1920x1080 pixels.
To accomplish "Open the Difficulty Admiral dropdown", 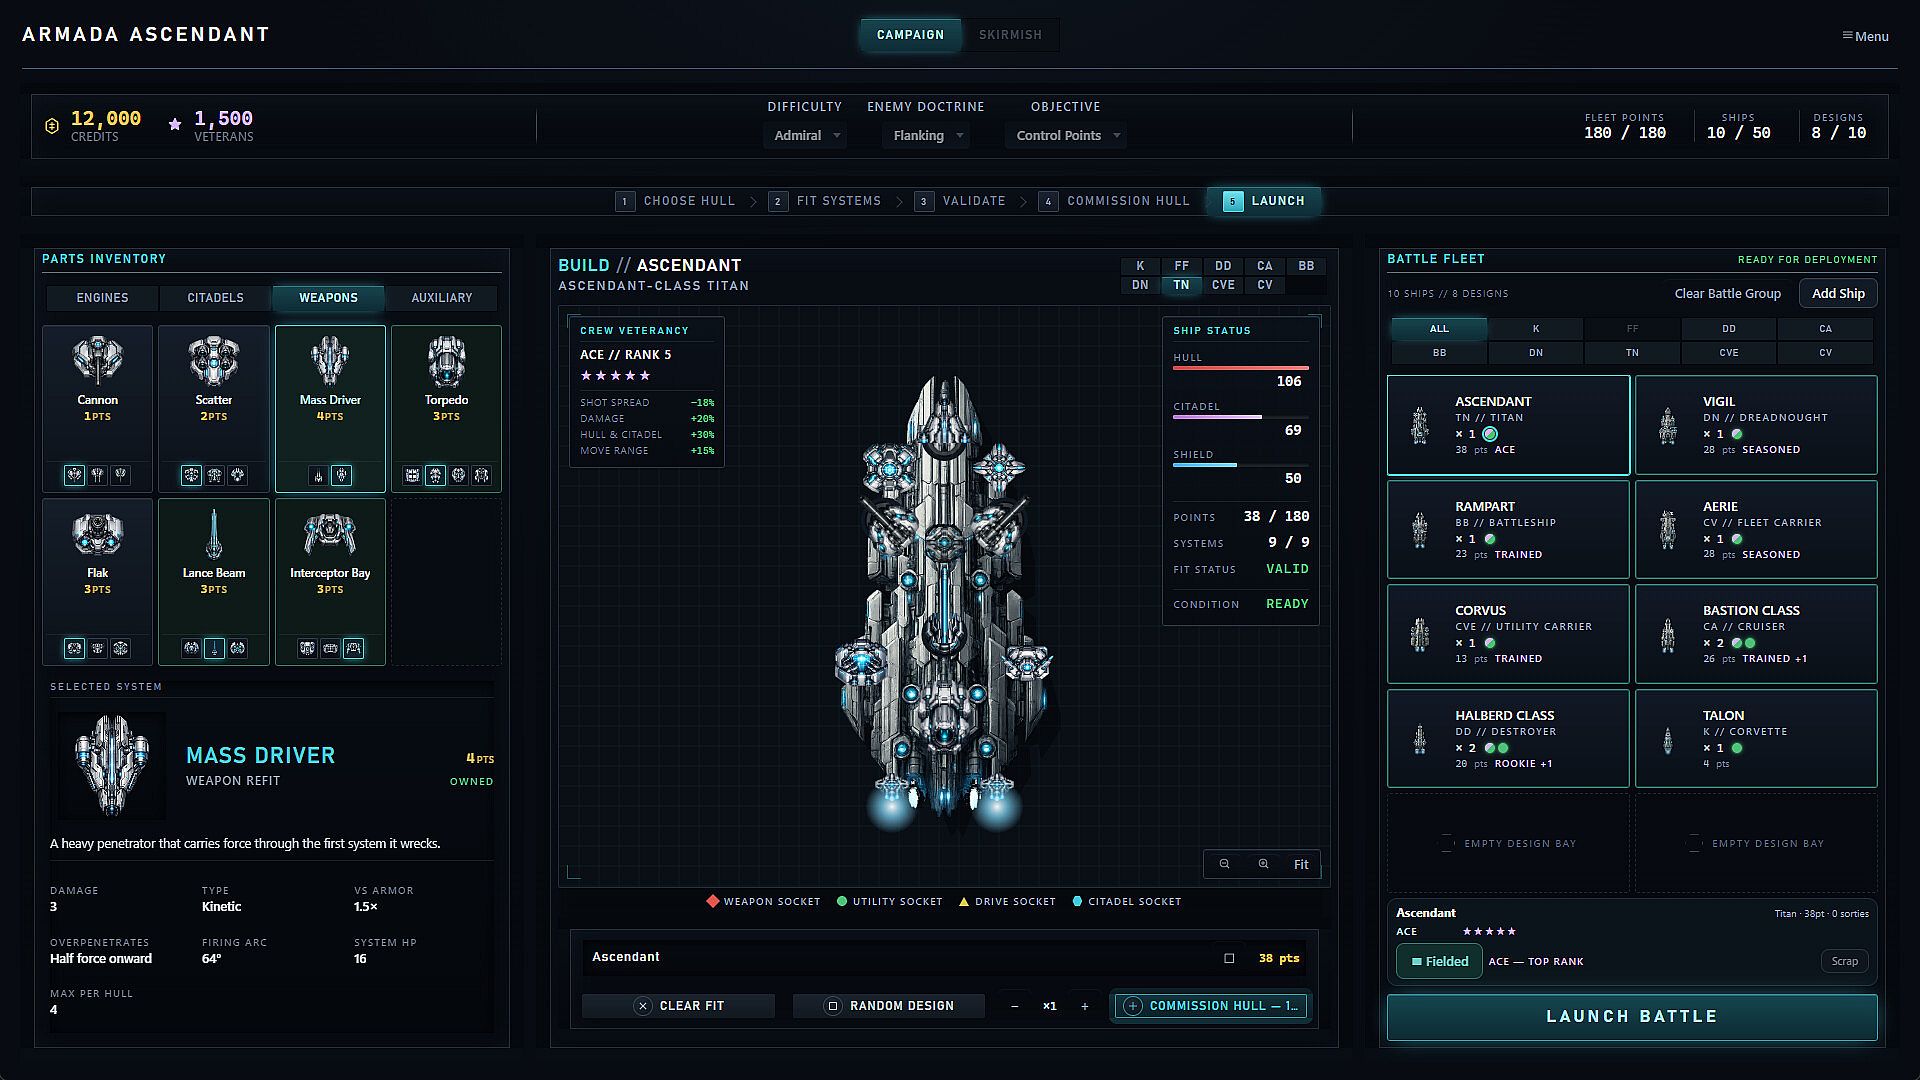I will click(806, 135).
